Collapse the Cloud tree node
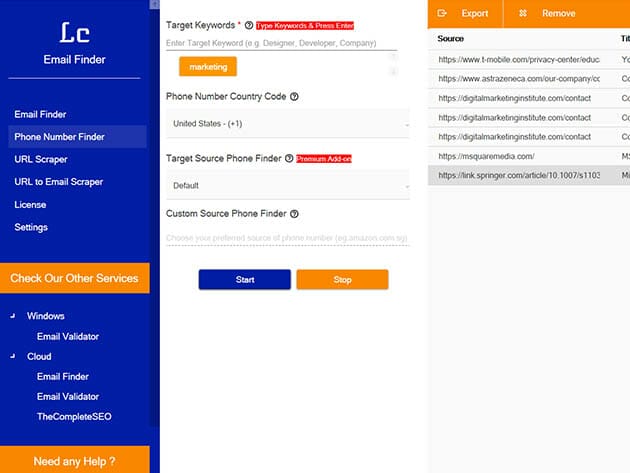Image resolution: width=630 pixels, height=473 pixels. tap(13, 356)
